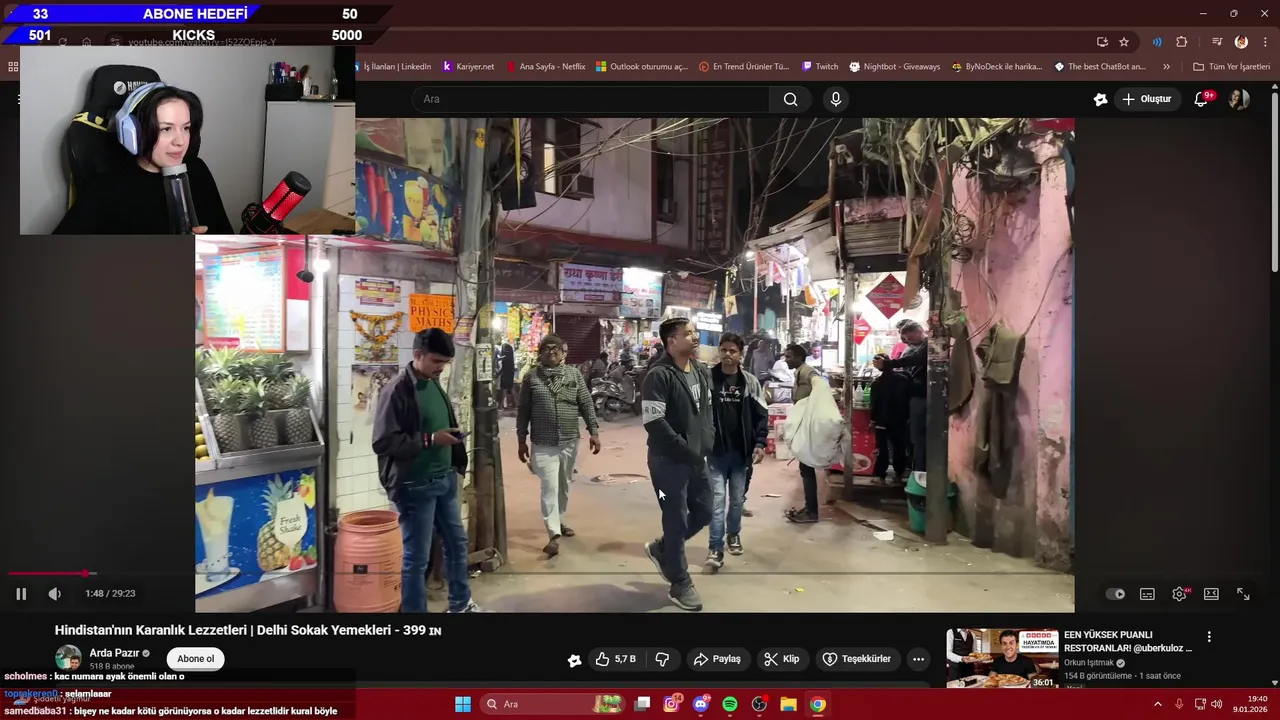Open the Ana Sayfa - Netflix bookmark

point(545,67)
